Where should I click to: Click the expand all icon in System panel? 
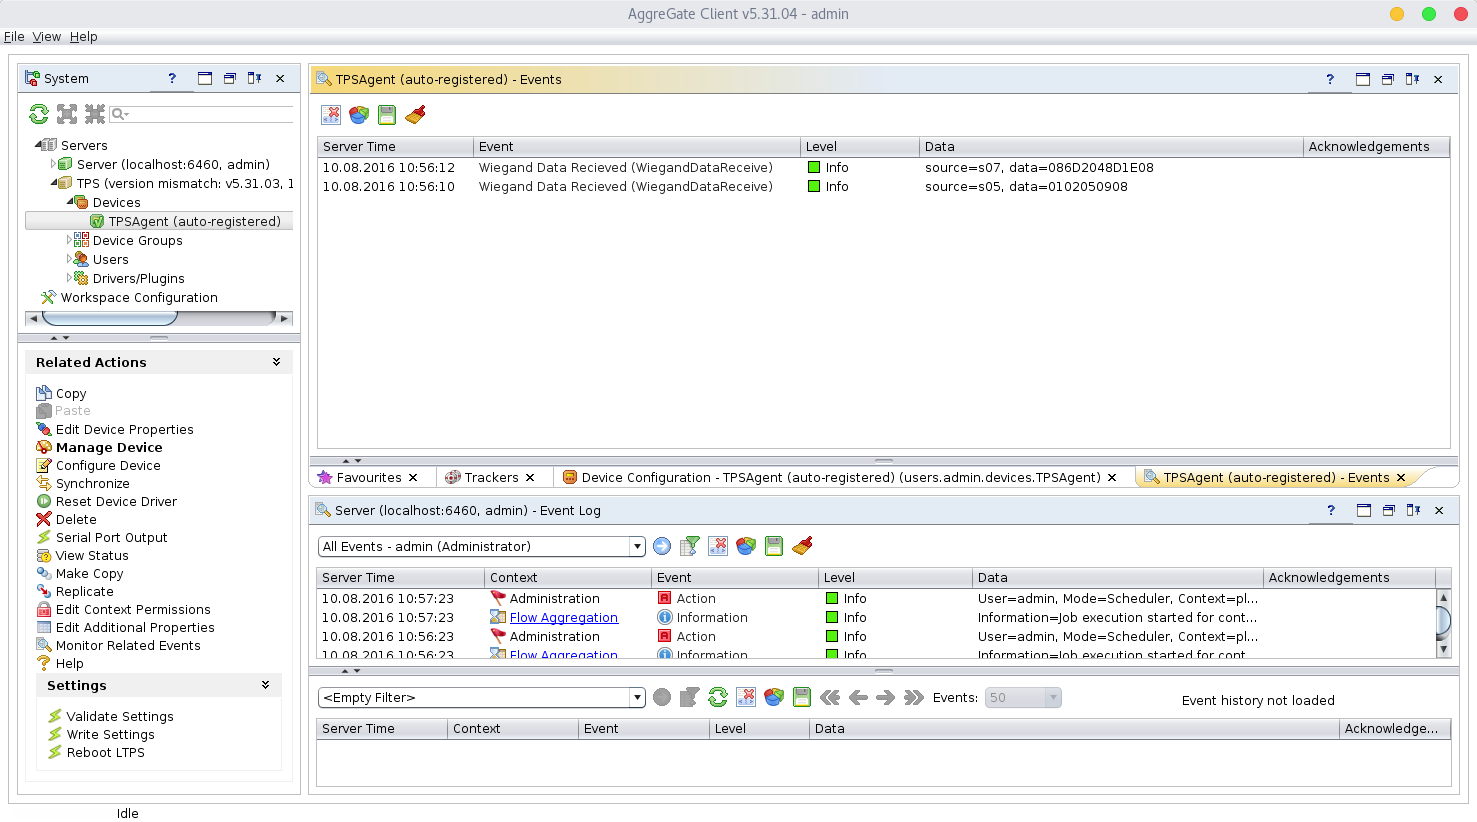(67, 114)
